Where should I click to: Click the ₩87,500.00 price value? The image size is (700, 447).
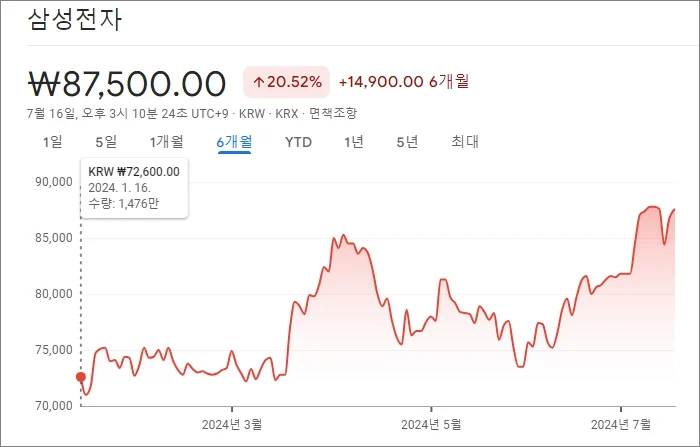[x=127, y=84]
